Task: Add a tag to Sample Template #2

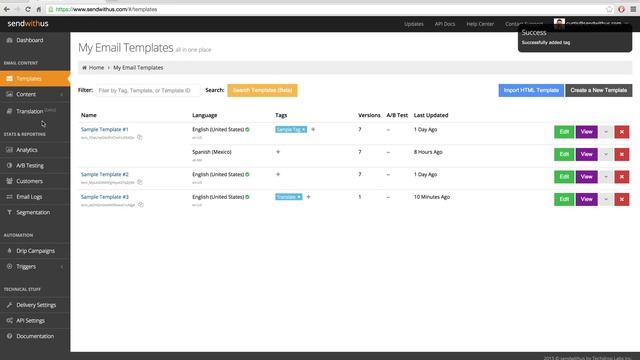Action: [x=278, y=174]
